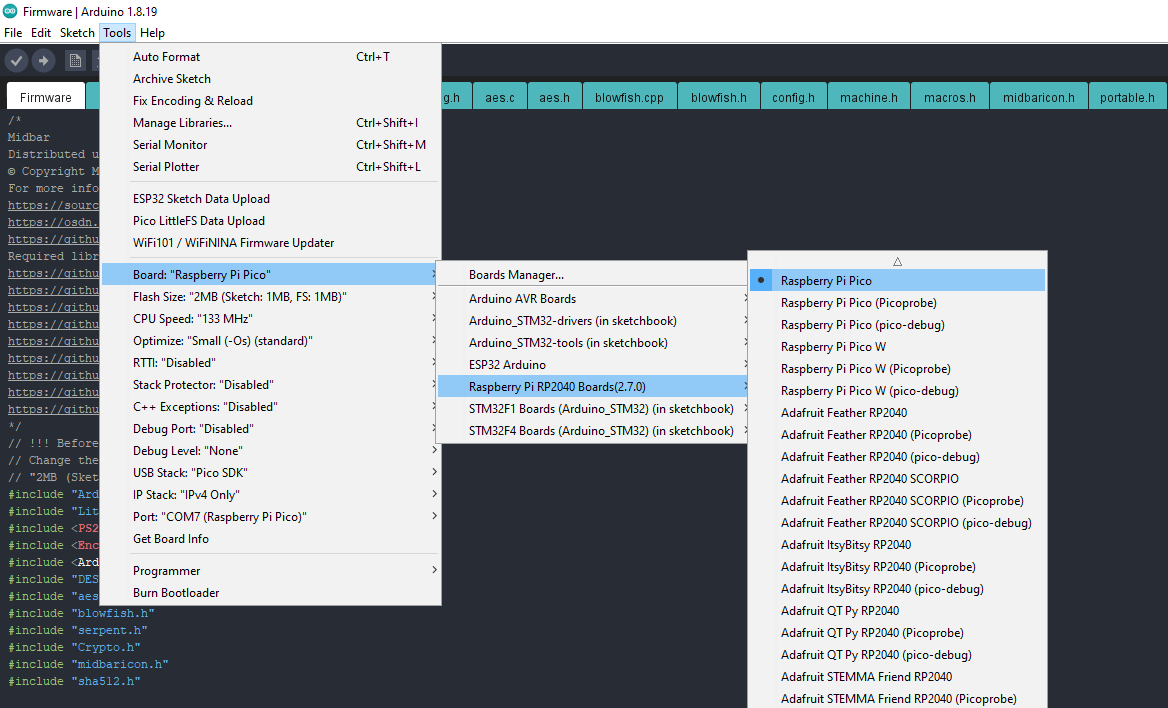Select Adafruit STEMMA Friend RP2040 board

898,677
